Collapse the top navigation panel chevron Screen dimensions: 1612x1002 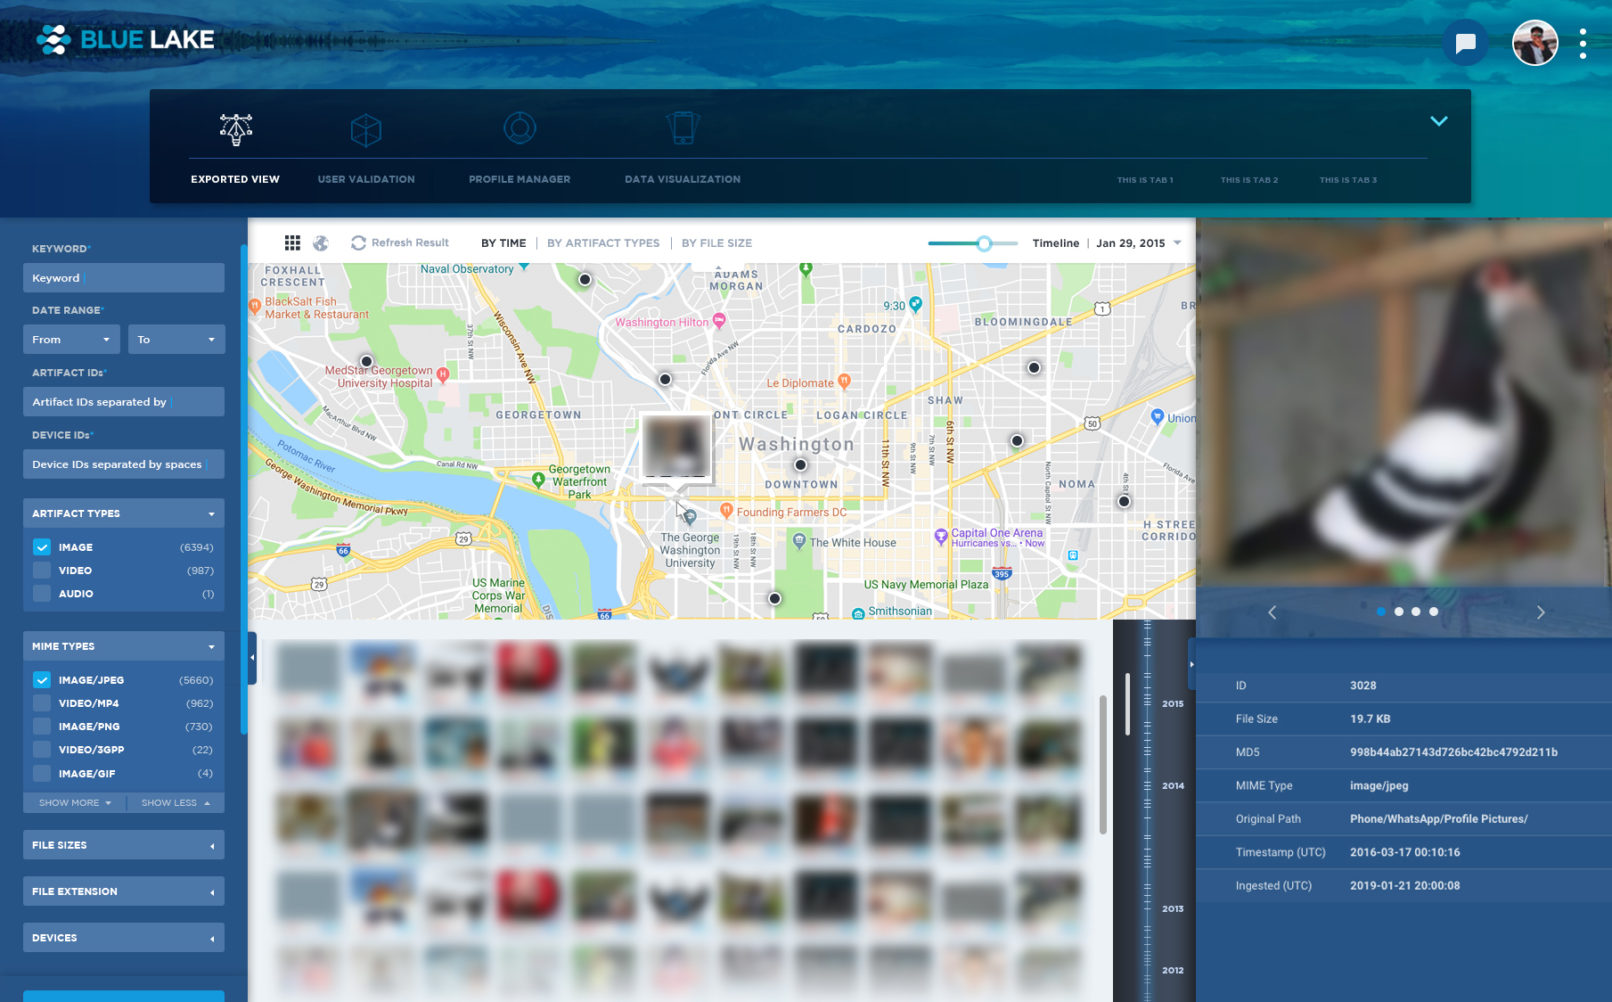pyautogui.click(x=1438, y=121)
